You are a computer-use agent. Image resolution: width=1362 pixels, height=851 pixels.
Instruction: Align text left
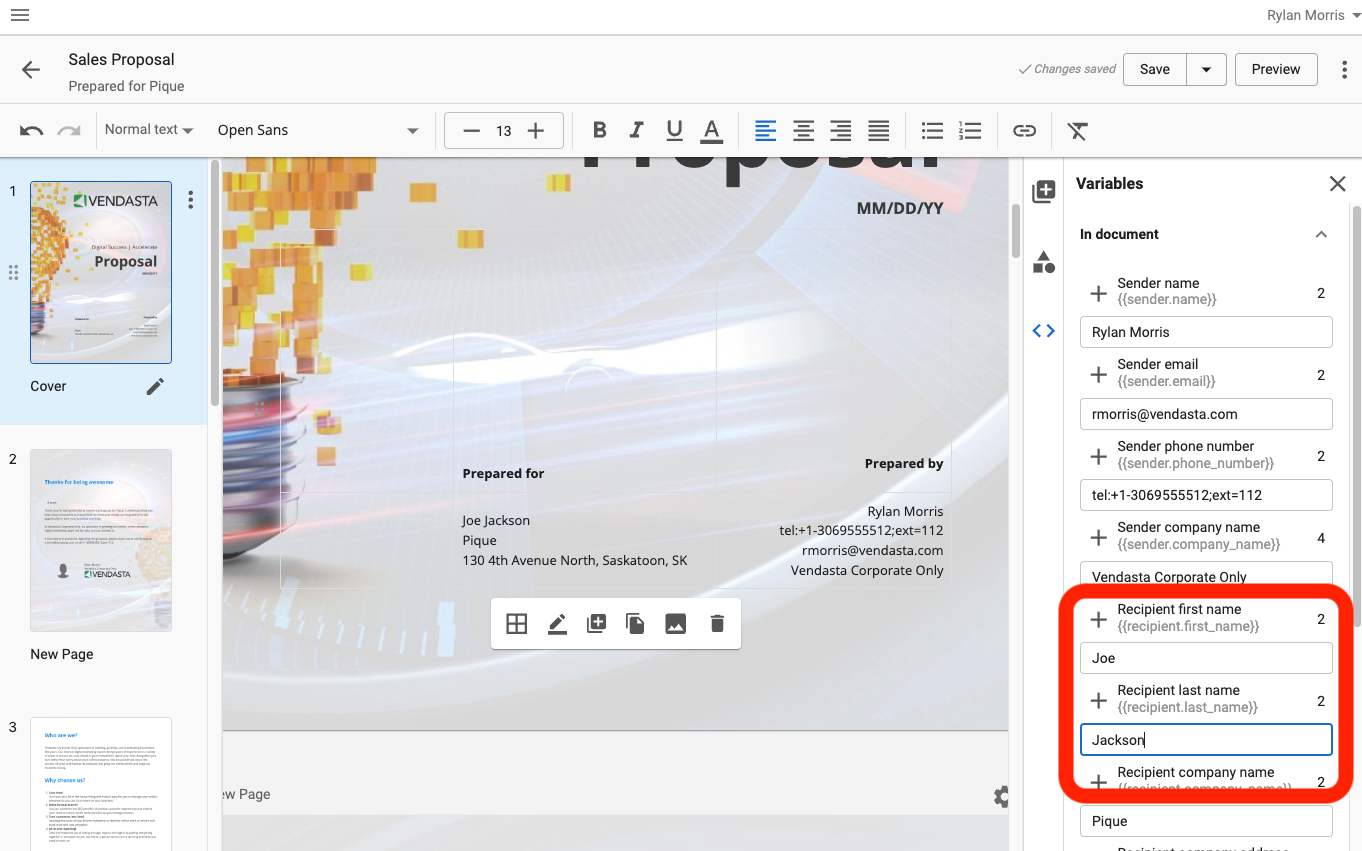point(765,130)
